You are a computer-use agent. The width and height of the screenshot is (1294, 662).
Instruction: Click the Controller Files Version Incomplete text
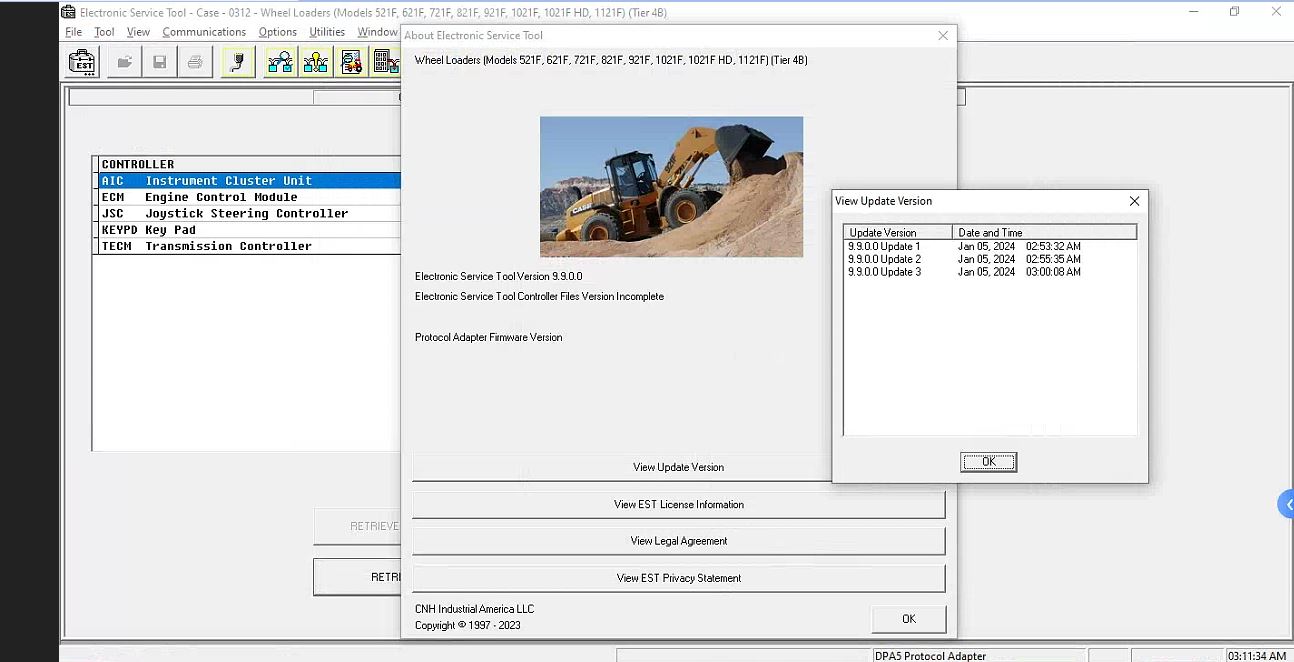click(x=539, y=296)
